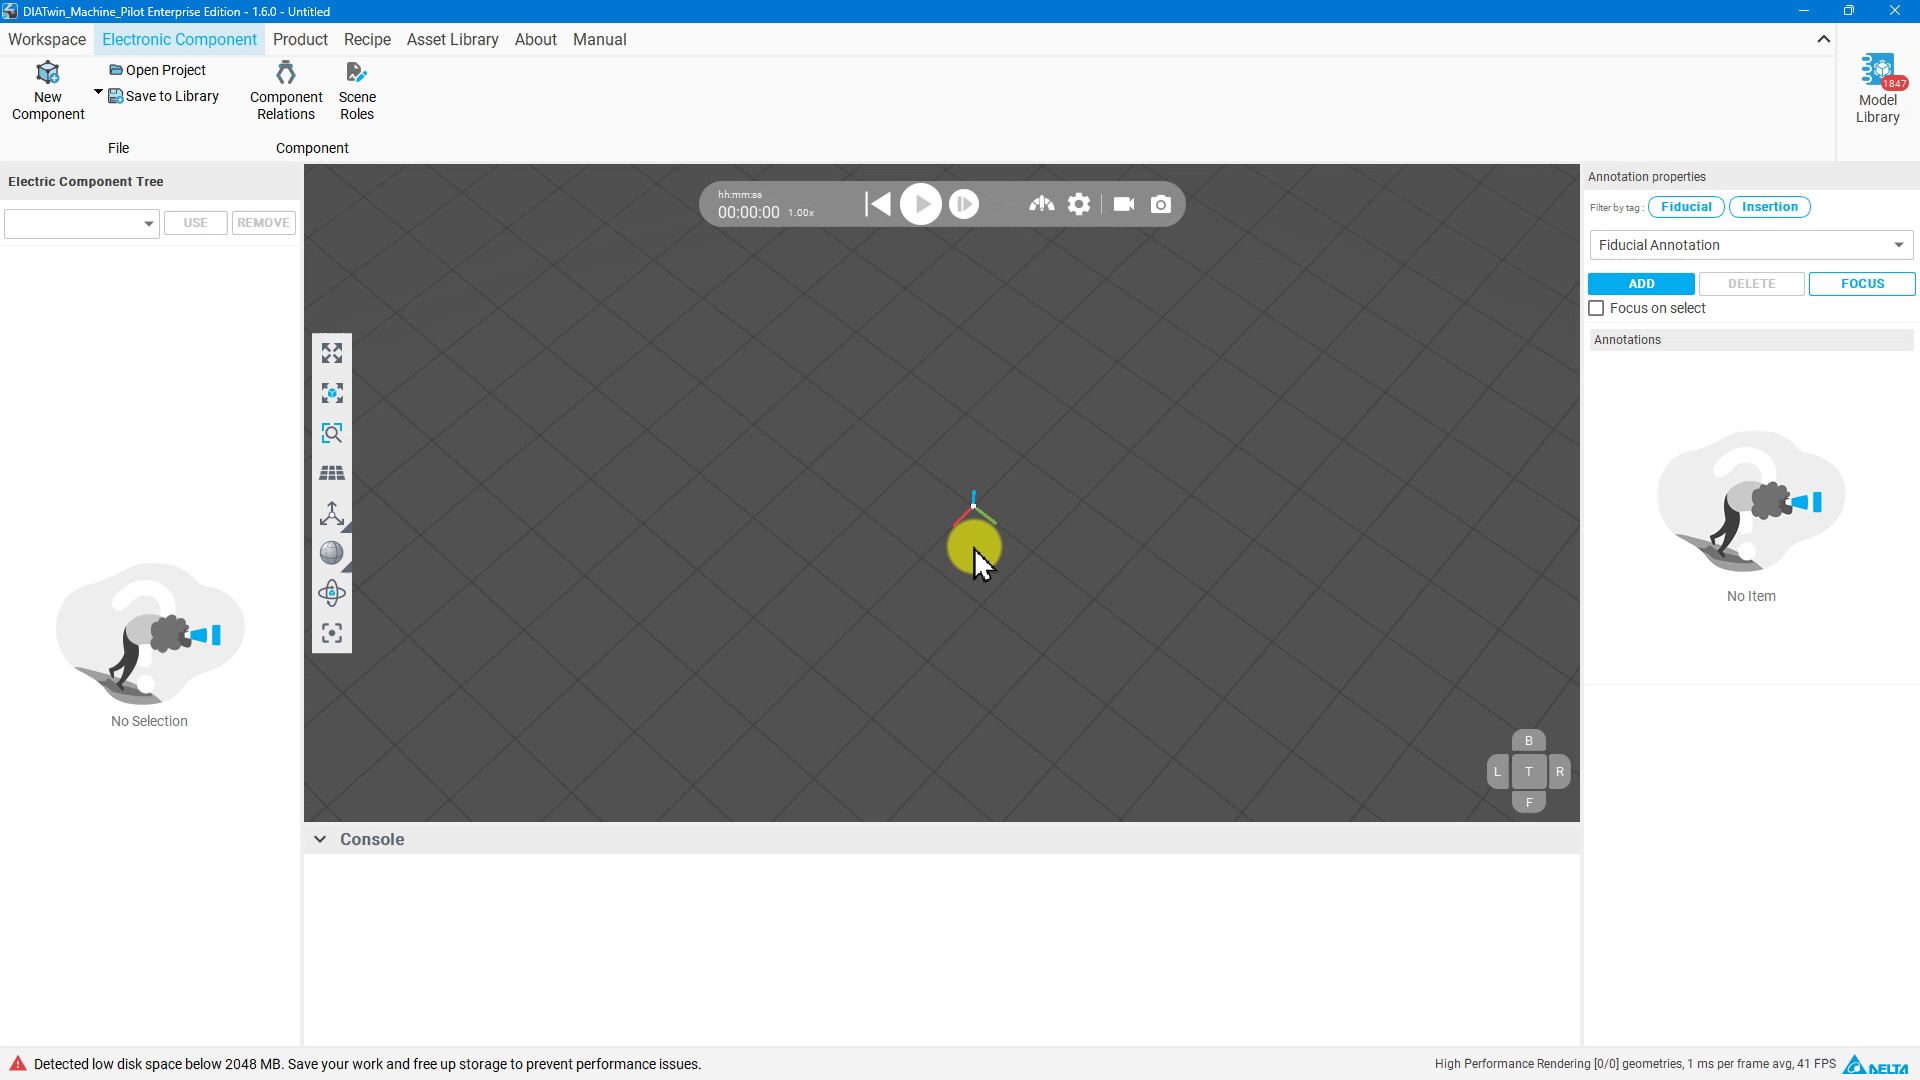The width and height of the screenshot is (1920, 1080).
Task: Click the low disk space warning message
Action: click(x=367, y=1064)
